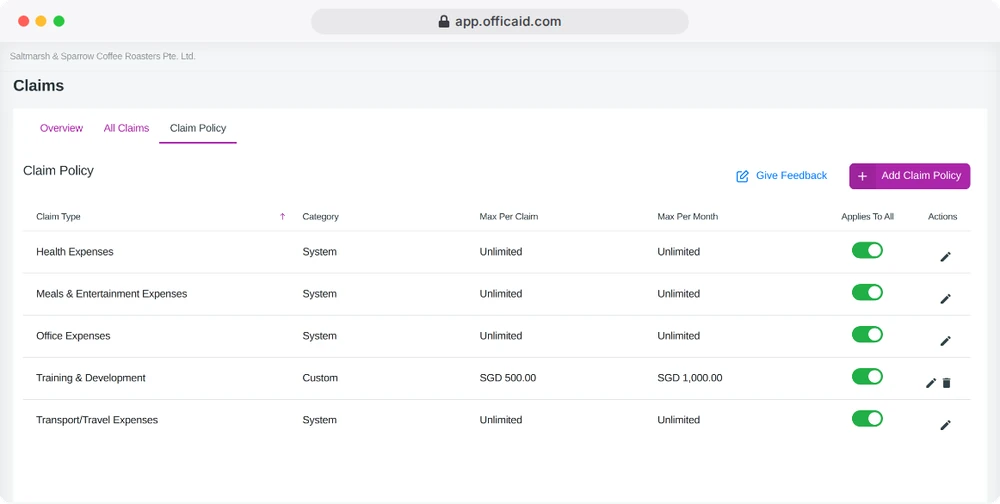This screenshot has width=1000, height=504.
Task: Edit Meals & Entertainment Expenses pencil icon
Action: point(945,299)
